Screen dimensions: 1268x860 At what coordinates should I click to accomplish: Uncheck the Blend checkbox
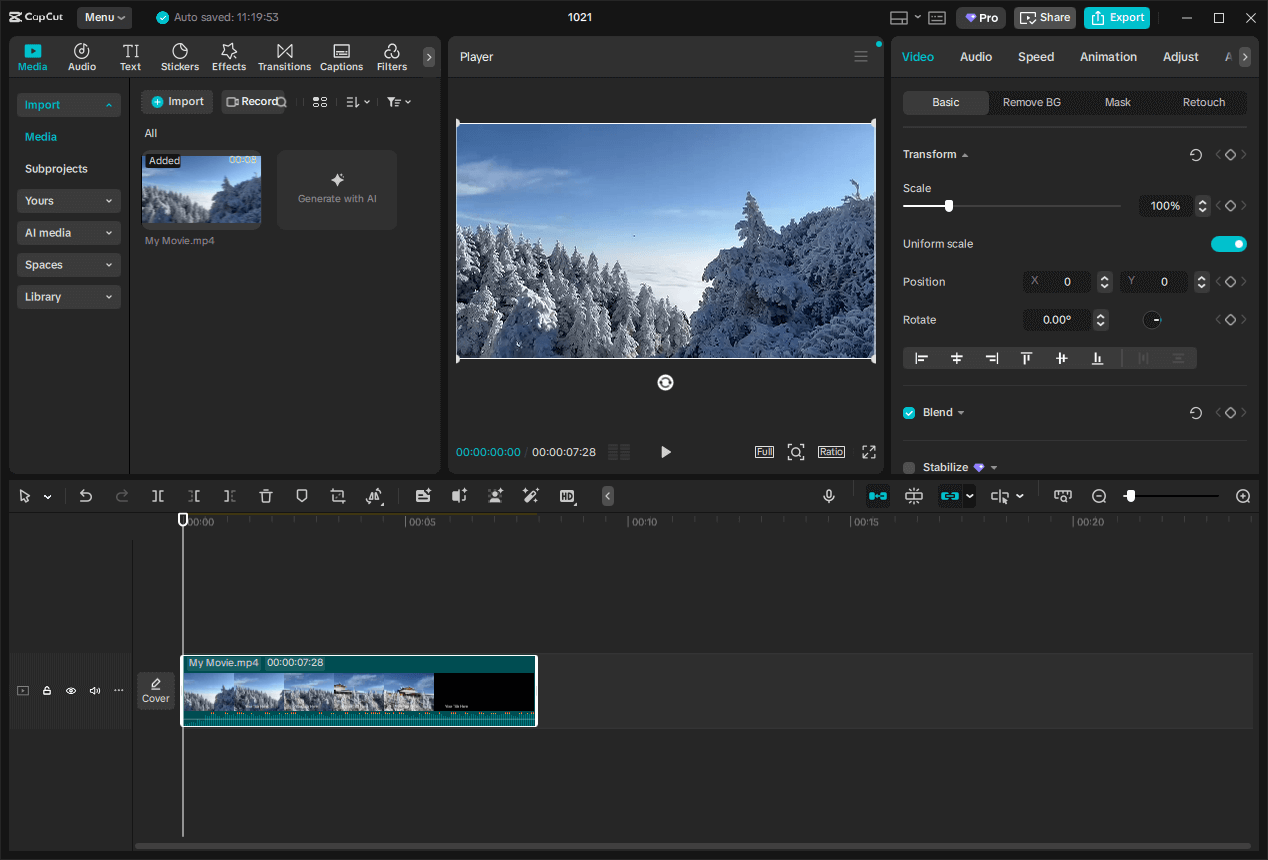[x=909, y=413]
